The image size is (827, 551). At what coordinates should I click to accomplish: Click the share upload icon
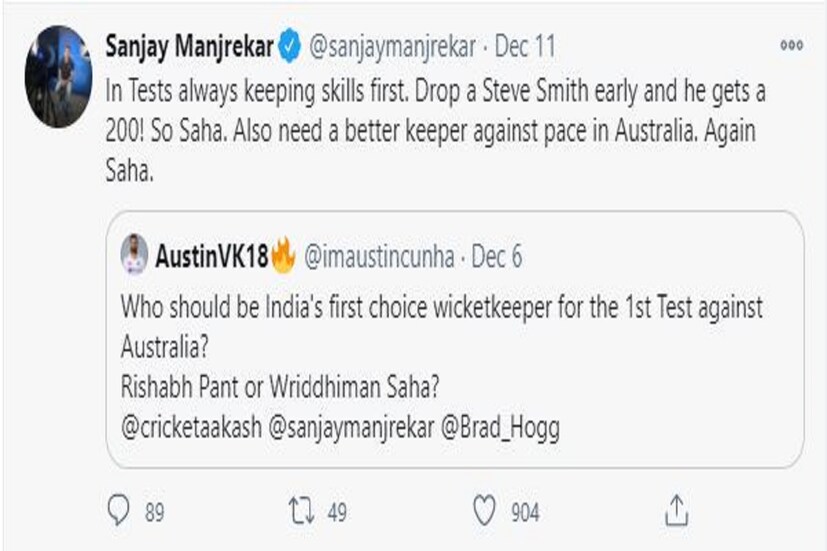click(677, 511)
